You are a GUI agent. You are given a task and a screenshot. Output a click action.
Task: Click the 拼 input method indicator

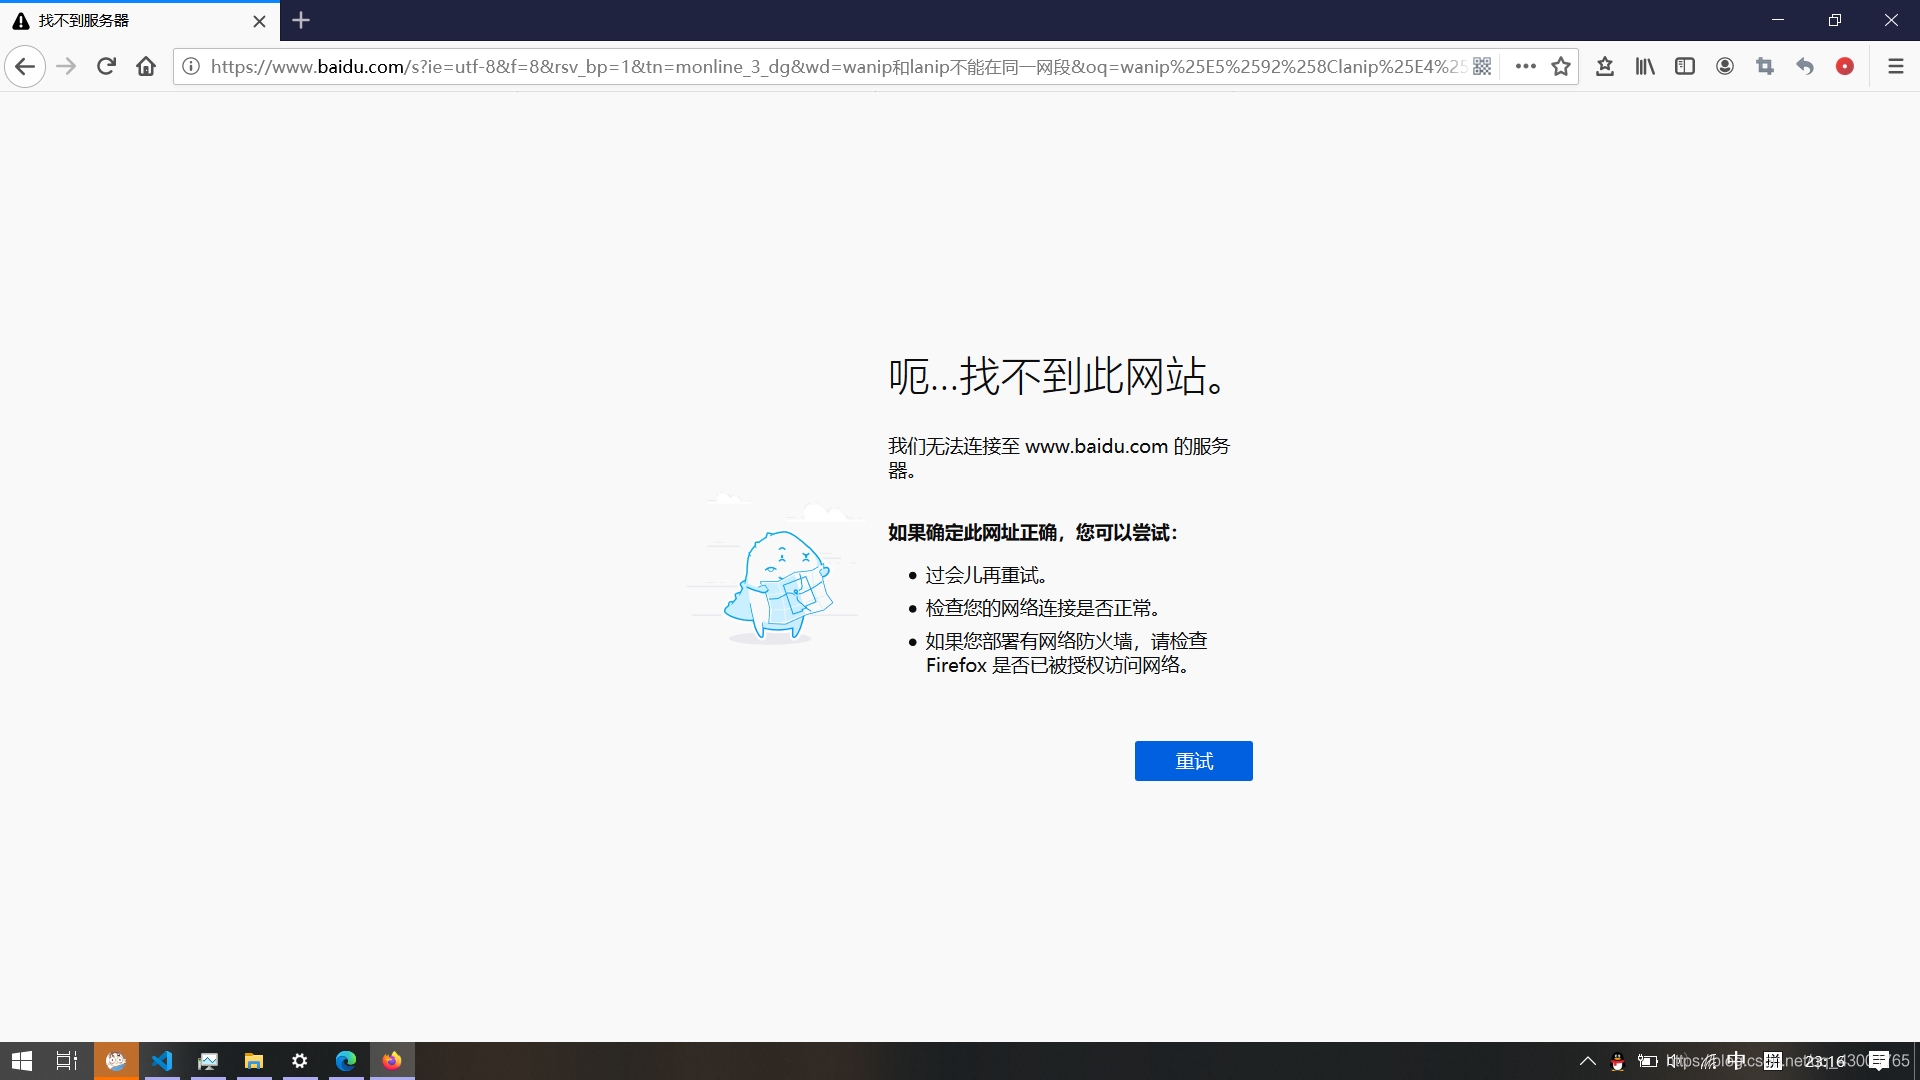click(1773, 1061)
